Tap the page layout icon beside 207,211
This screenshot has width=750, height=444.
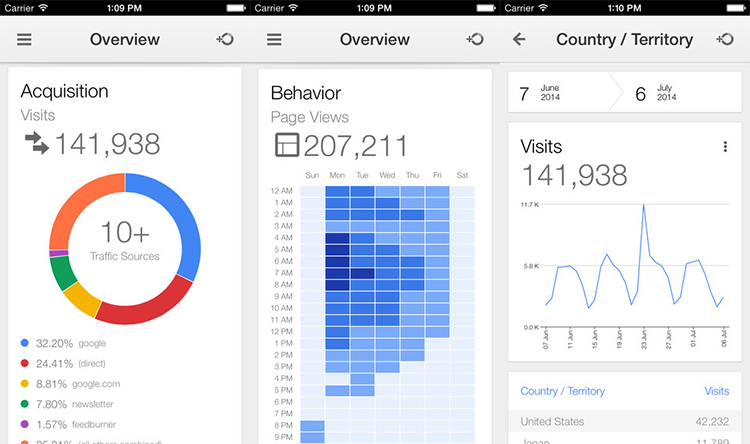[x=285, y=145]
